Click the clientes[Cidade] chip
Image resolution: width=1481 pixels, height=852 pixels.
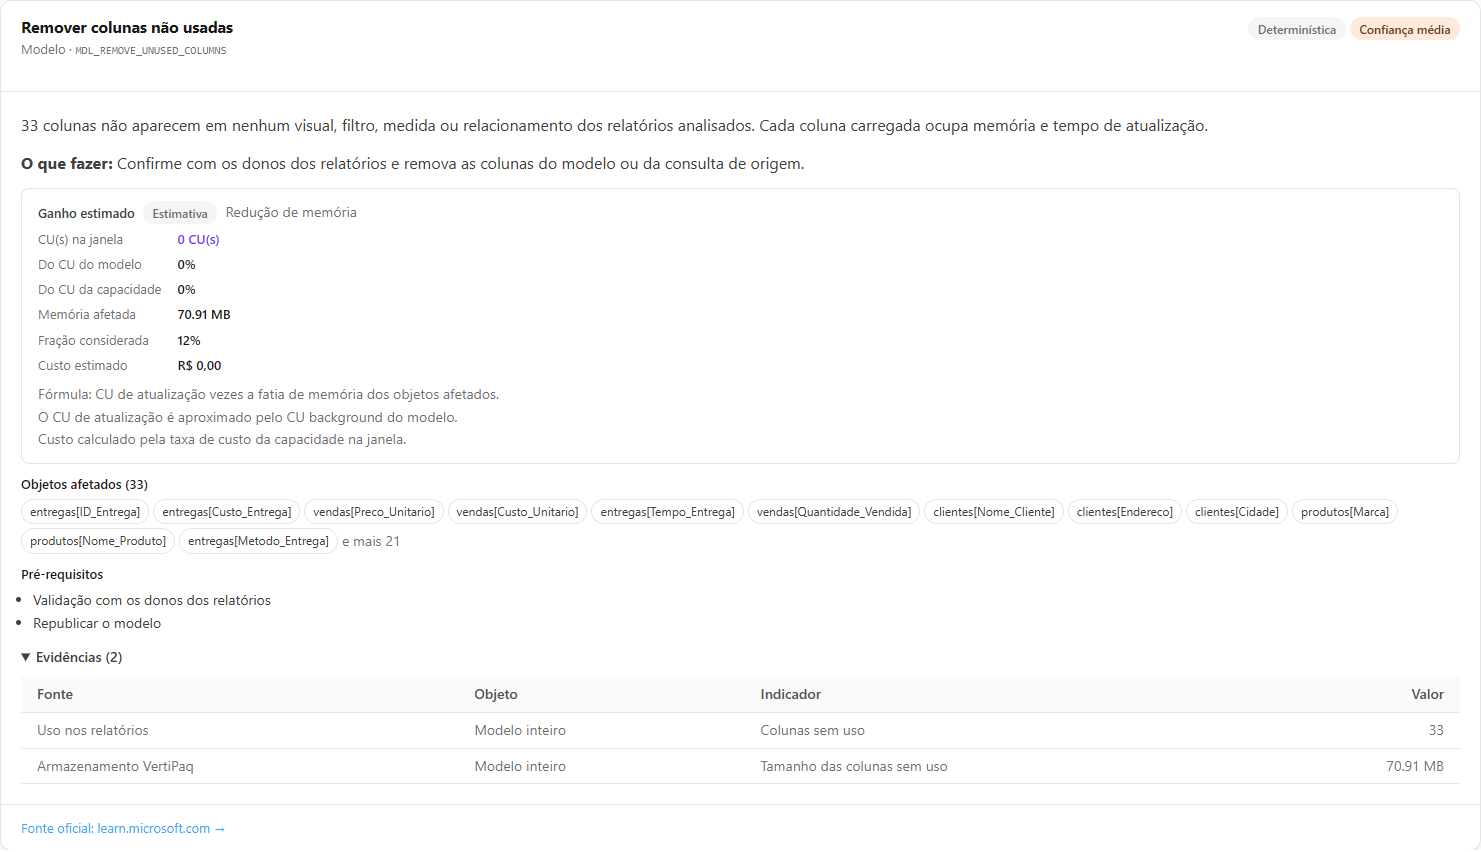tap(1237, 512)
